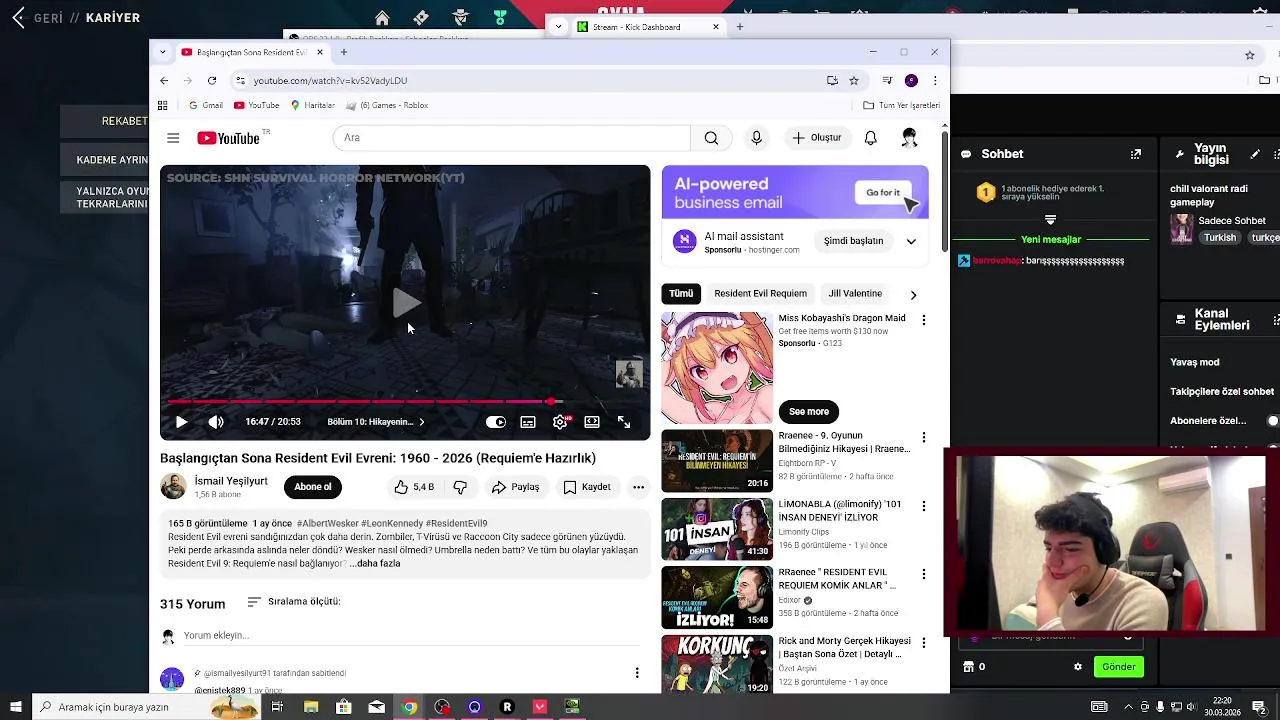Expand the description with ...daha fazla
This screenshot has height=720, width=1280.
pos(375,563)
